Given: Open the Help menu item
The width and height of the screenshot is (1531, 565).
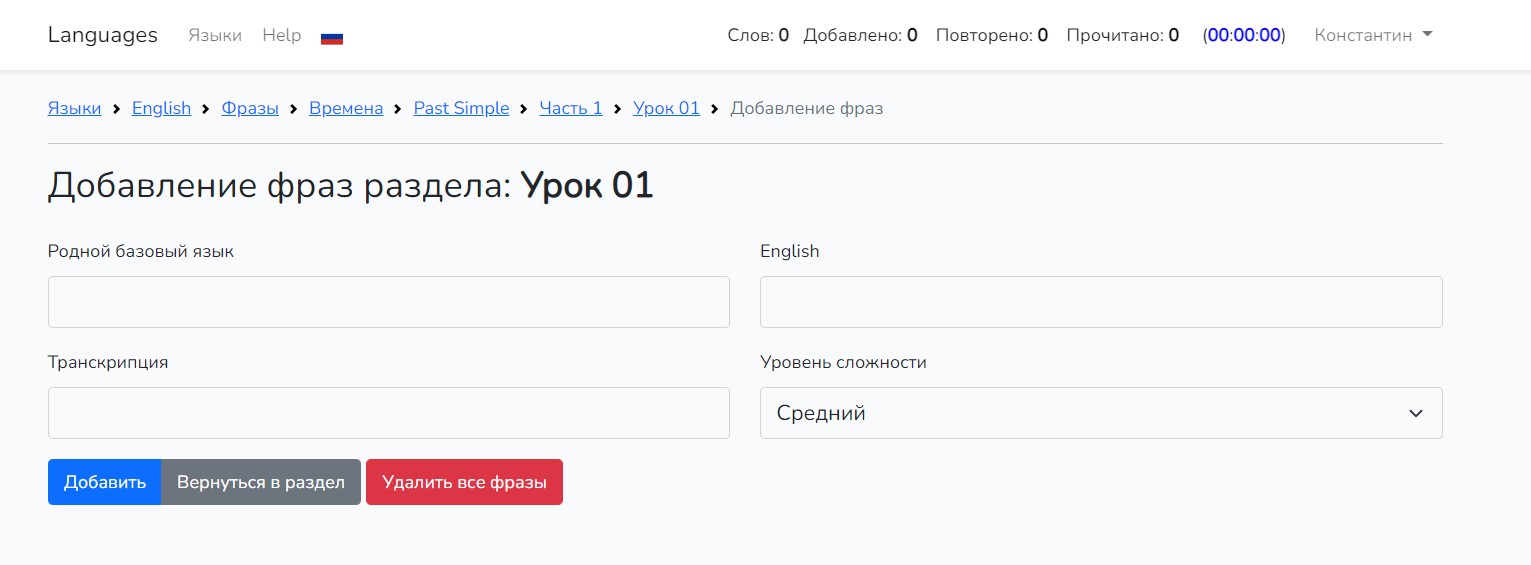Looking at the screenshot, I should (x=281, y=35).
